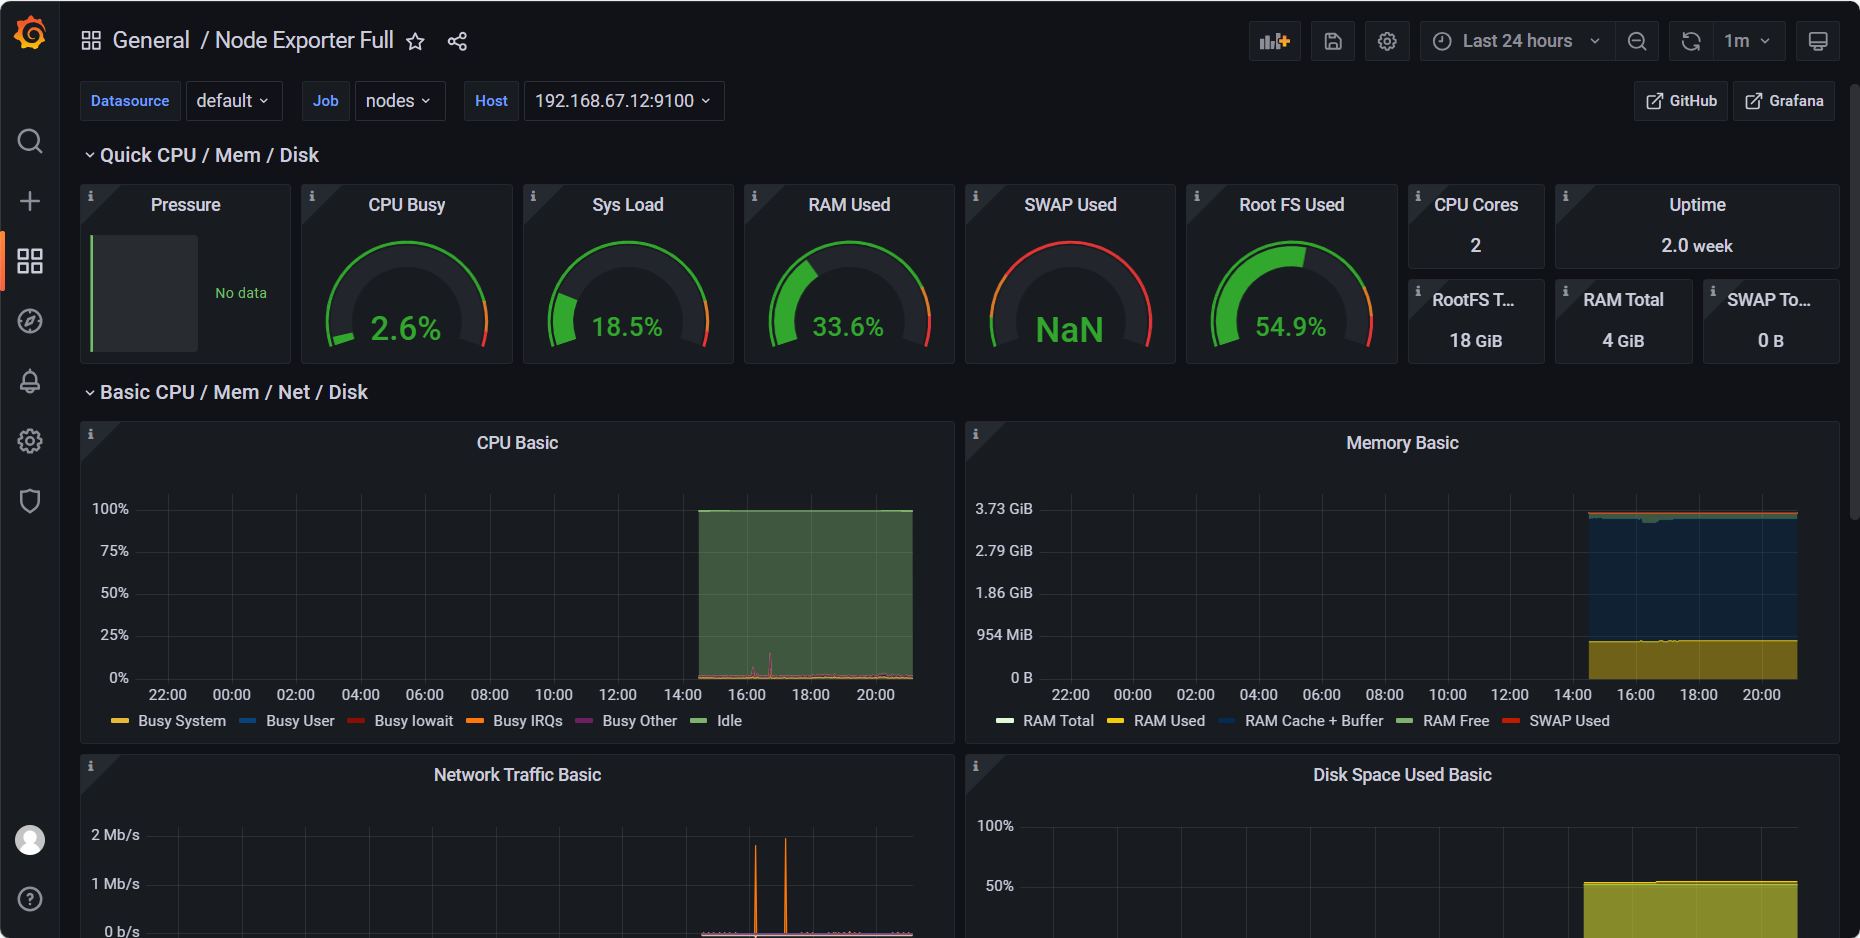Open dashboard settings gear in top bar
The width and height of the screenshot is (1860, 938).
click(x=1387, y=41)
